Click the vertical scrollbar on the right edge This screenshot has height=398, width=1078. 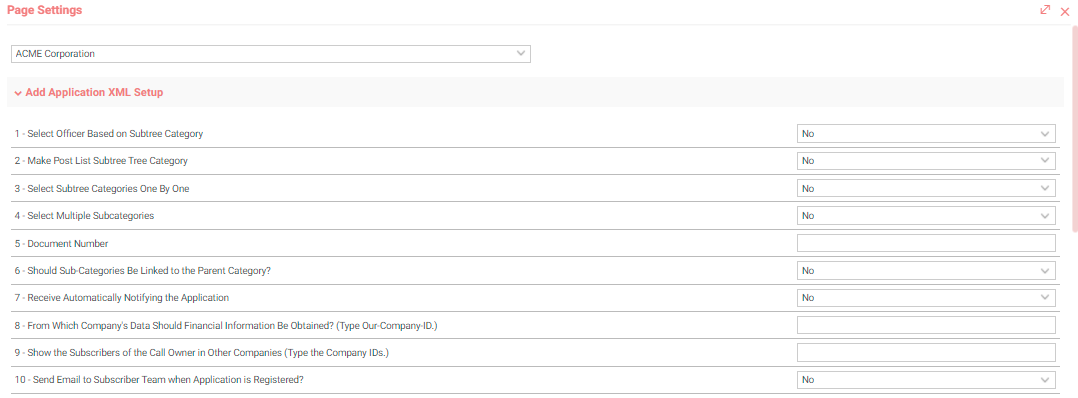1075,129
